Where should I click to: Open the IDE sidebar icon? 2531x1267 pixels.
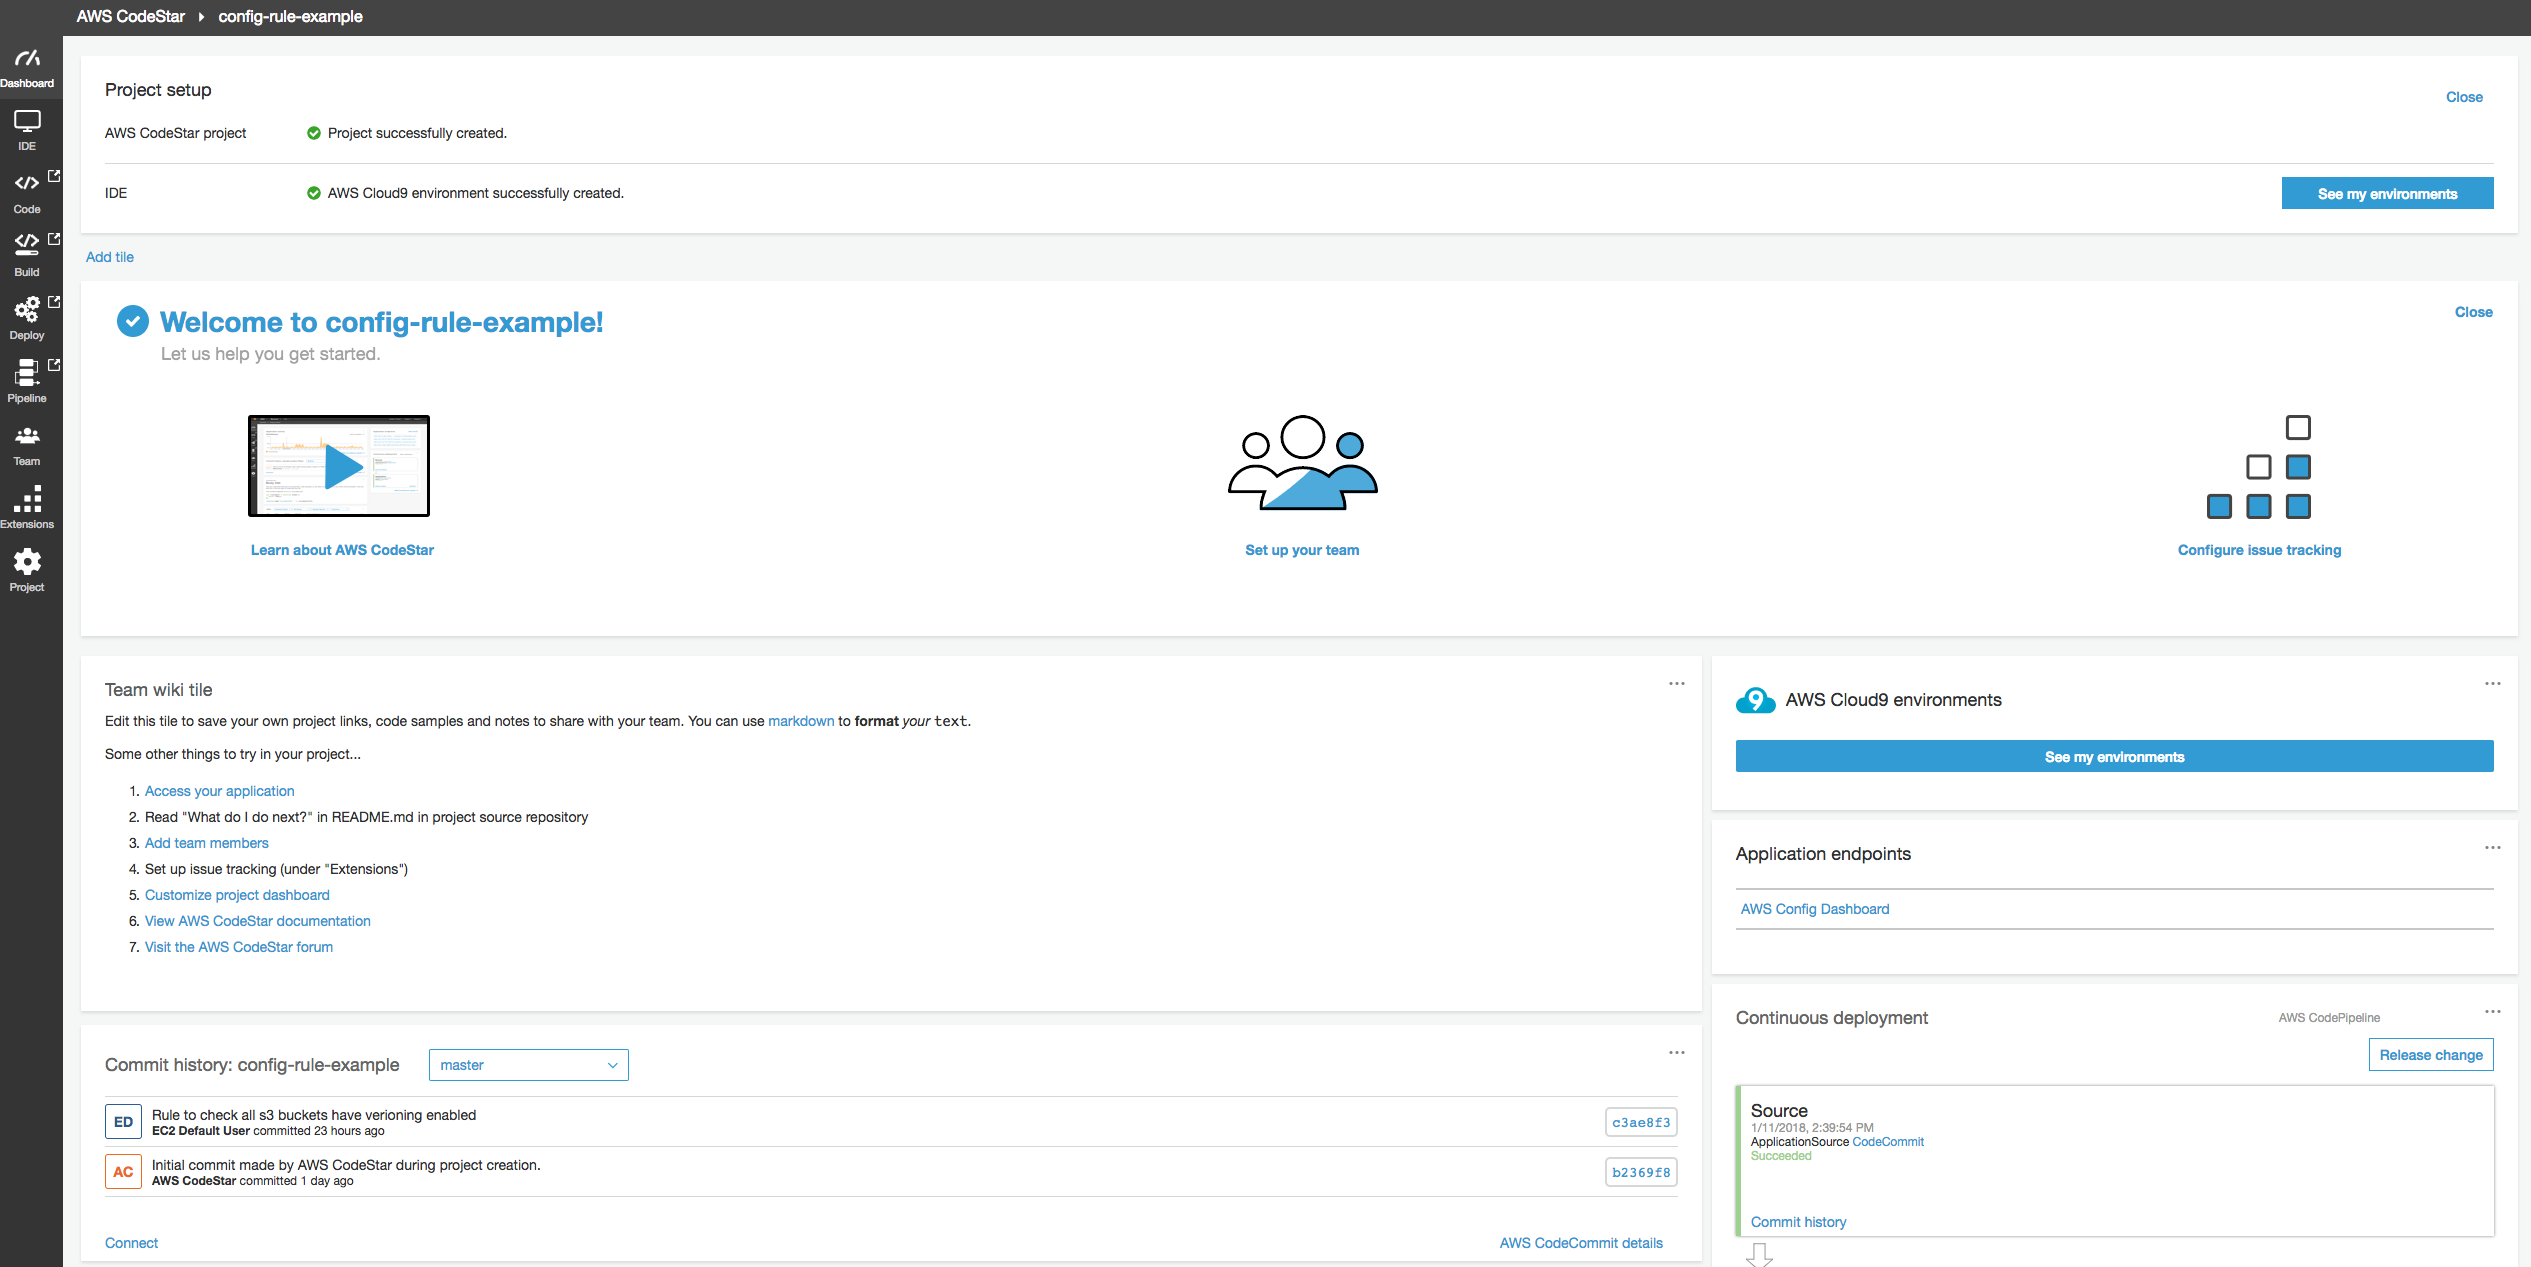27,129
